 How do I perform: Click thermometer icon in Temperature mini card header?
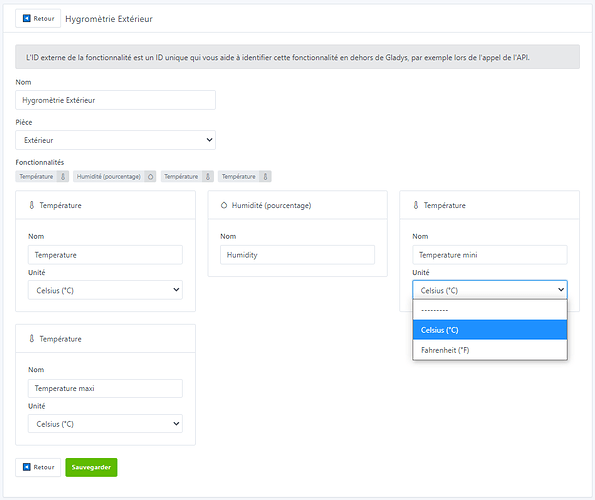[416, 205]
